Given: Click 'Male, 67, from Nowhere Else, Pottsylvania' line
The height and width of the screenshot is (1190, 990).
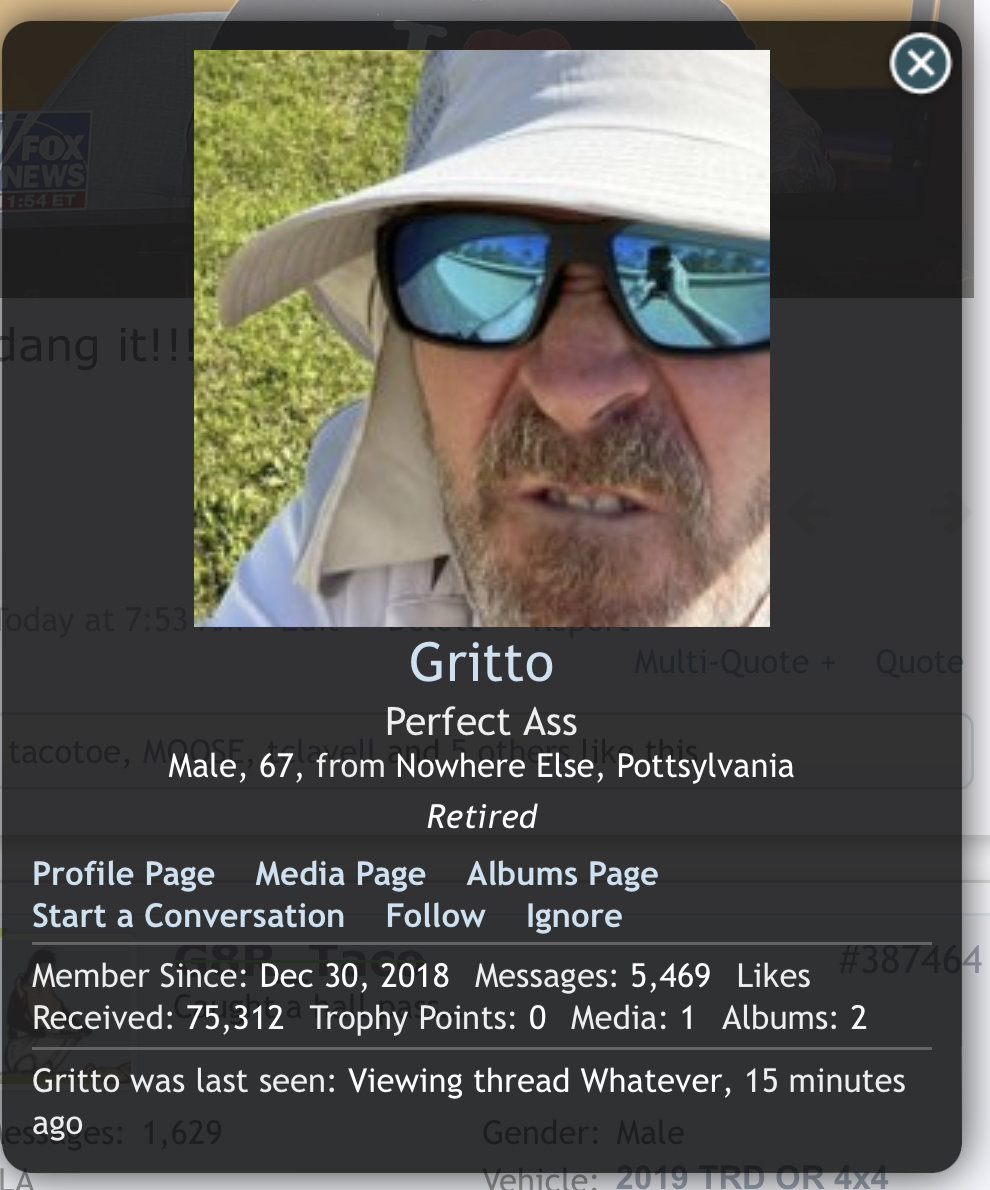Looking at the screenshot, I should click(x=481, y=767).
